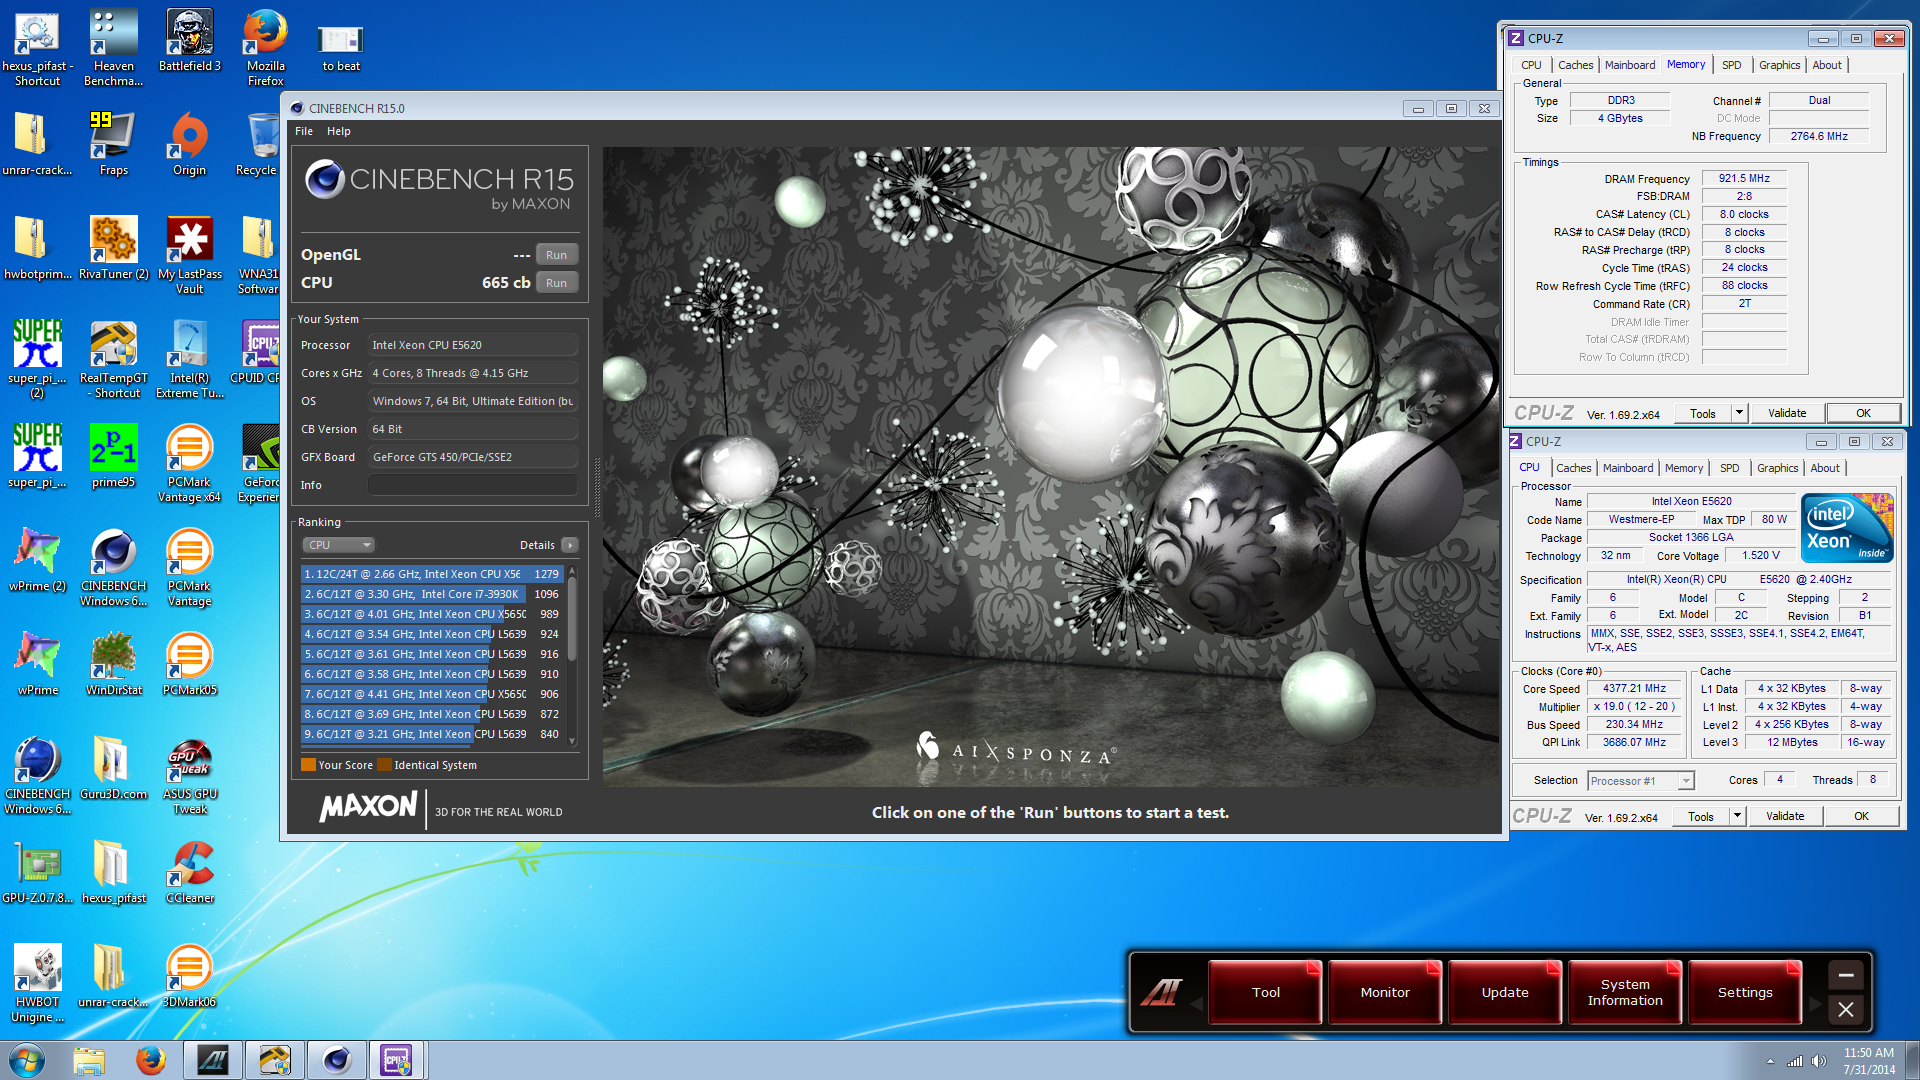Click Validate in upper CPU-Z window
Screen dimensions: 1920x1080
pos(1787,413)
